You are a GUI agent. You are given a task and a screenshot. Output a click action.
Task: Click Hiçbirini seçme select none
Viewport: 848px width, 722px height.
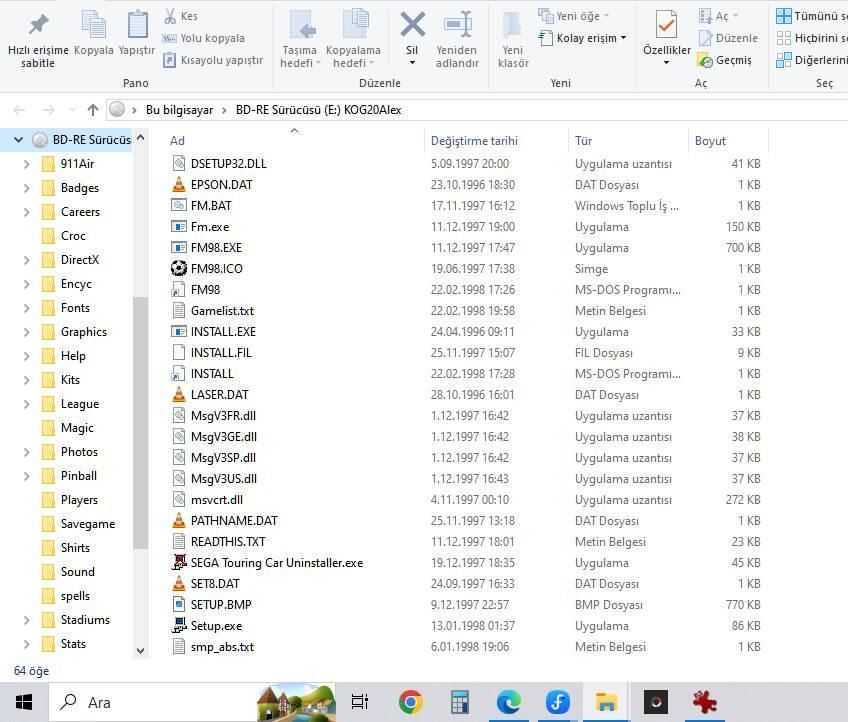(811, 38)
